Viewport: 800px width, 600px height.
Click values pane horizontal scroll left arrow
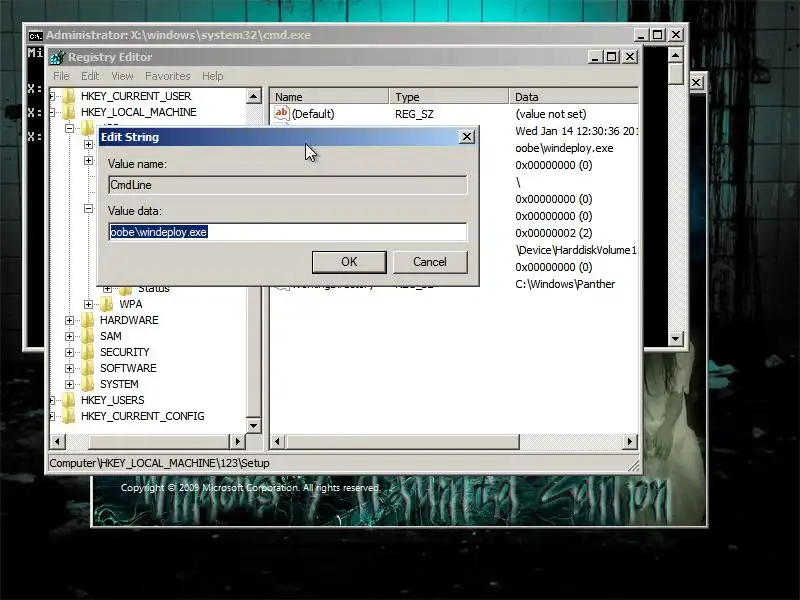coord(278,441)
